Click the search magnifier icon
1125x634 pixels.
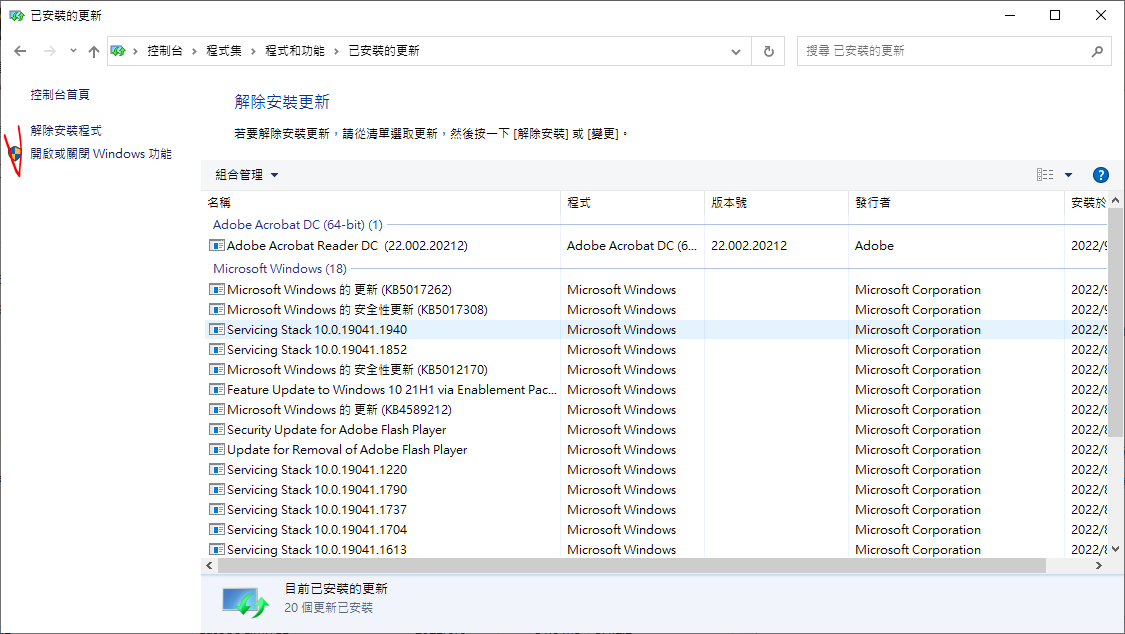point(1097,51)
